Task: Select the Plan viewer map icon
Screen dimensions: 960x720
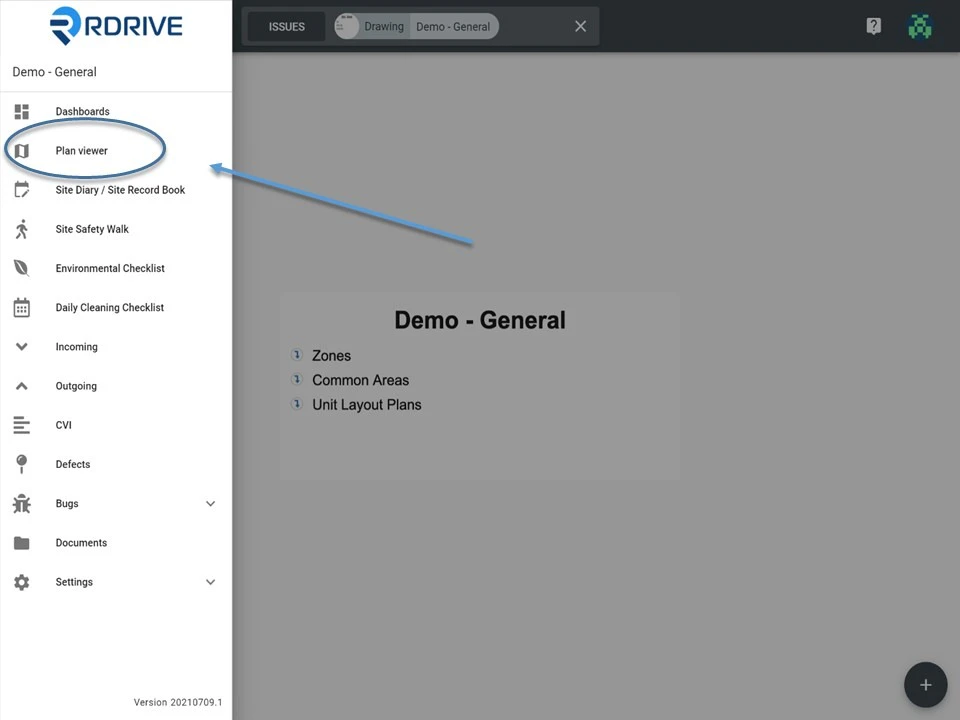Action: point(21,150)
